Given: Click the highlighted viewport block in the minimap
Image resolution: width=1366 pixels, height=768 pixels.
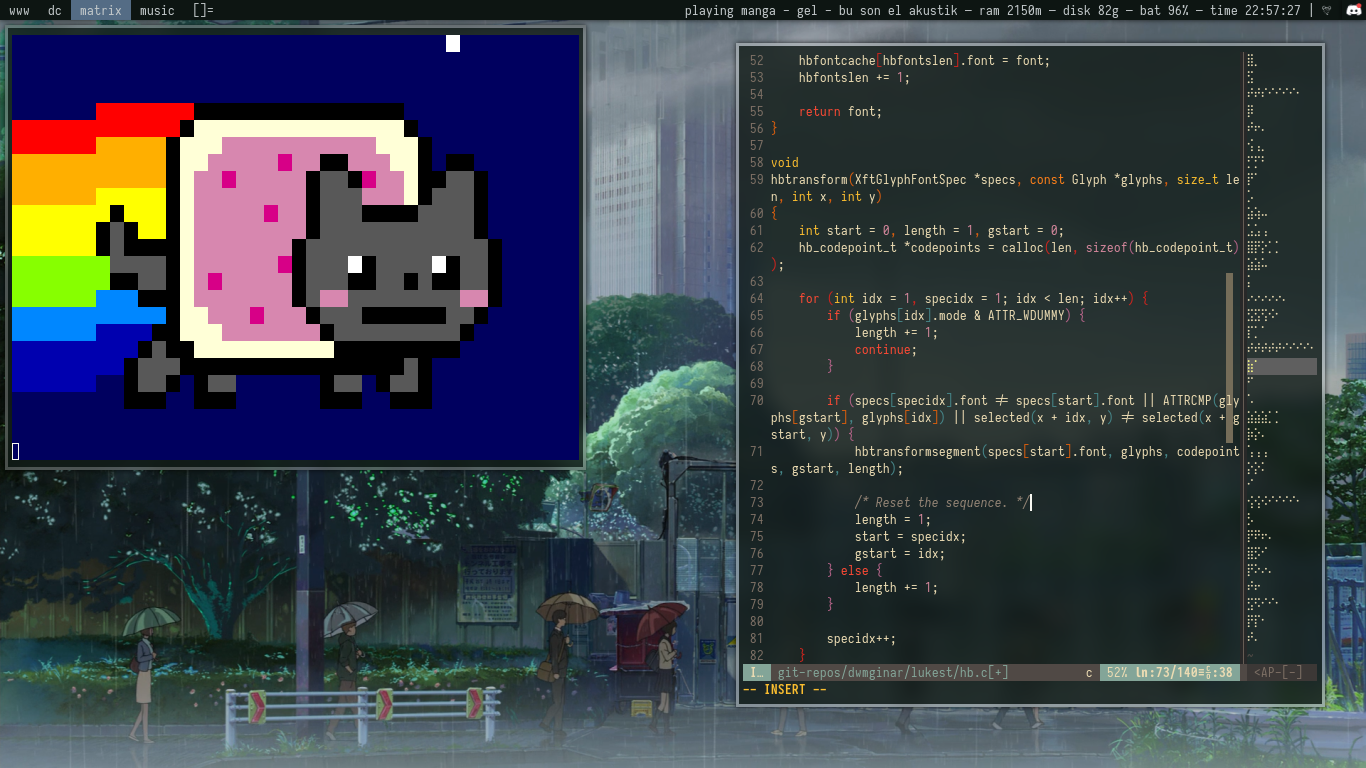Looking at the screenshot, I should pos(1281,367).
